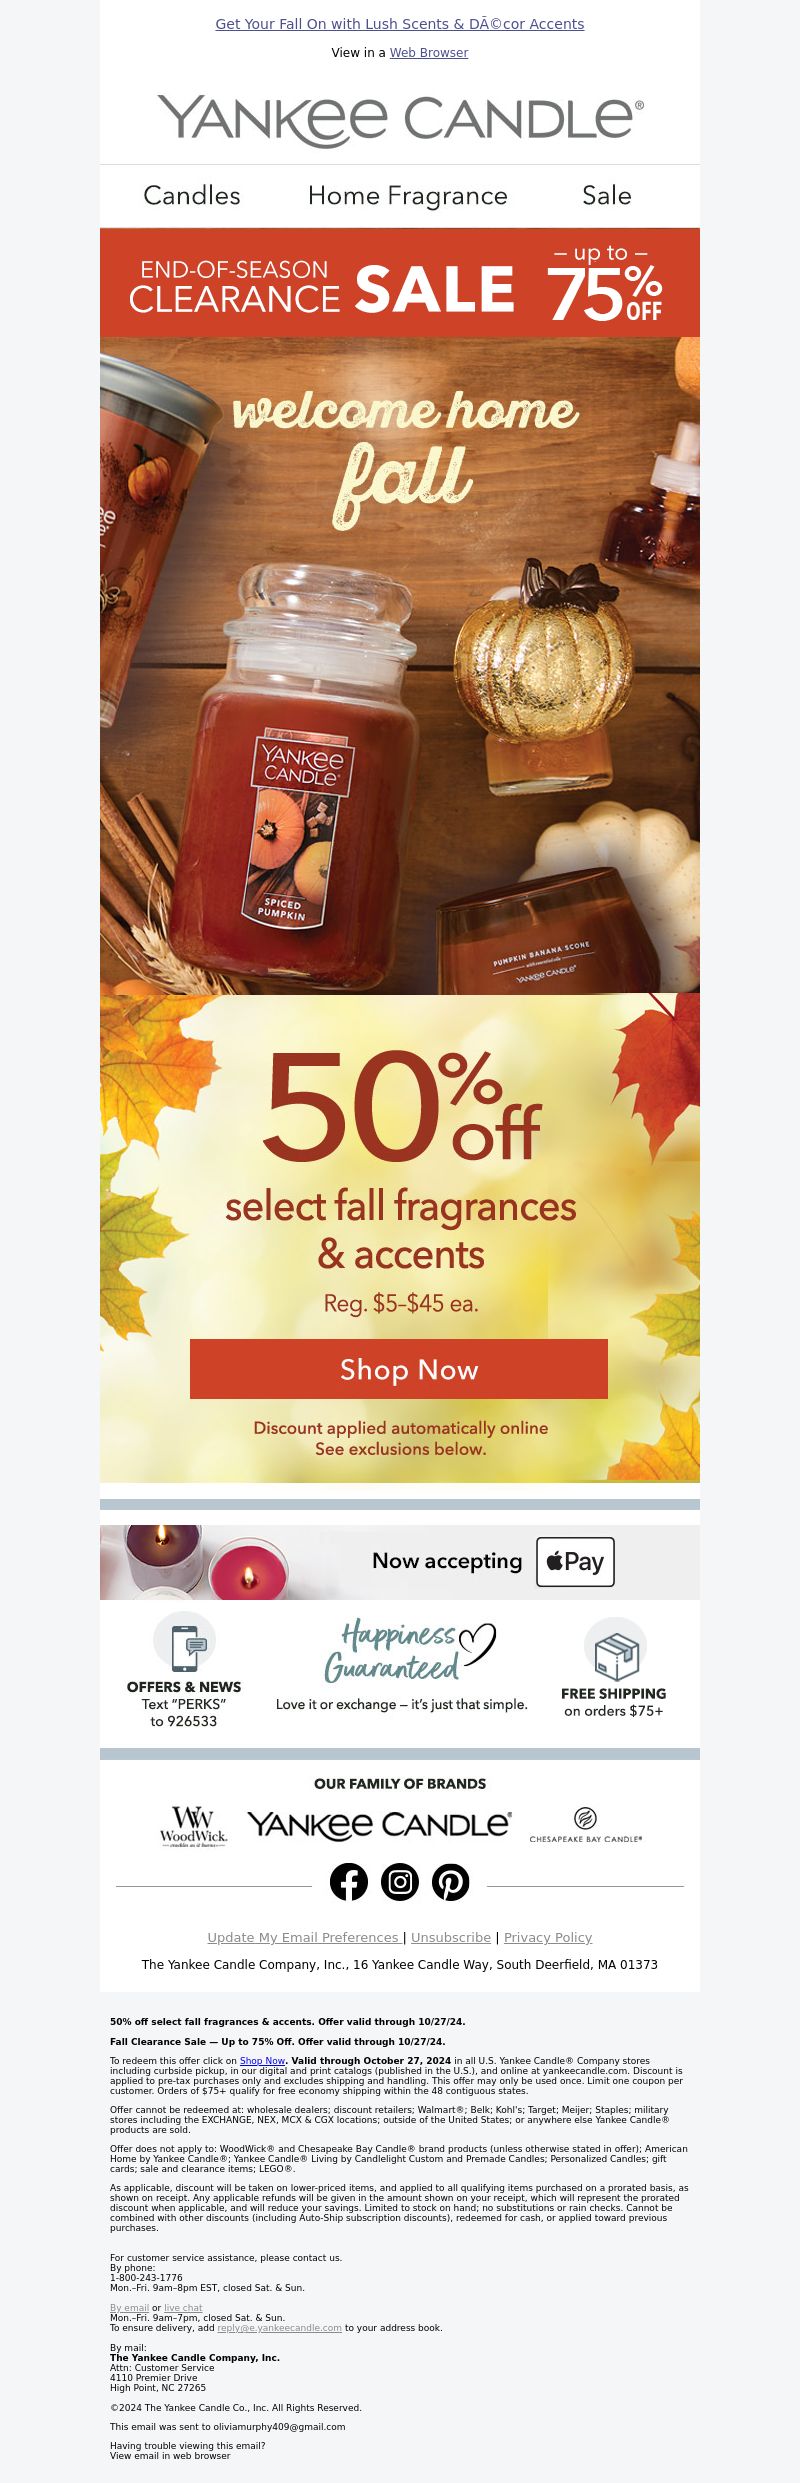The height and width of the screenshot is (2483, 800).
Task: Click the Offers & News phone icon
Action: (184, 1643)
